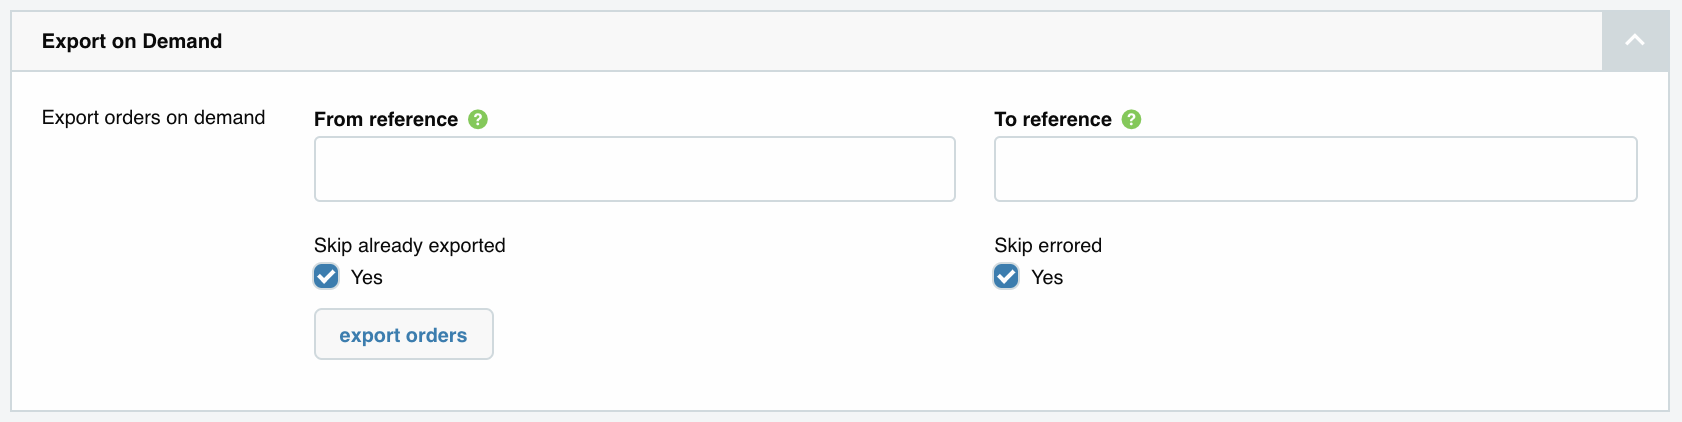The height and width of the screenshot is (422, 1682).
Task: Click the From reference input field
Action: (634, 169)
